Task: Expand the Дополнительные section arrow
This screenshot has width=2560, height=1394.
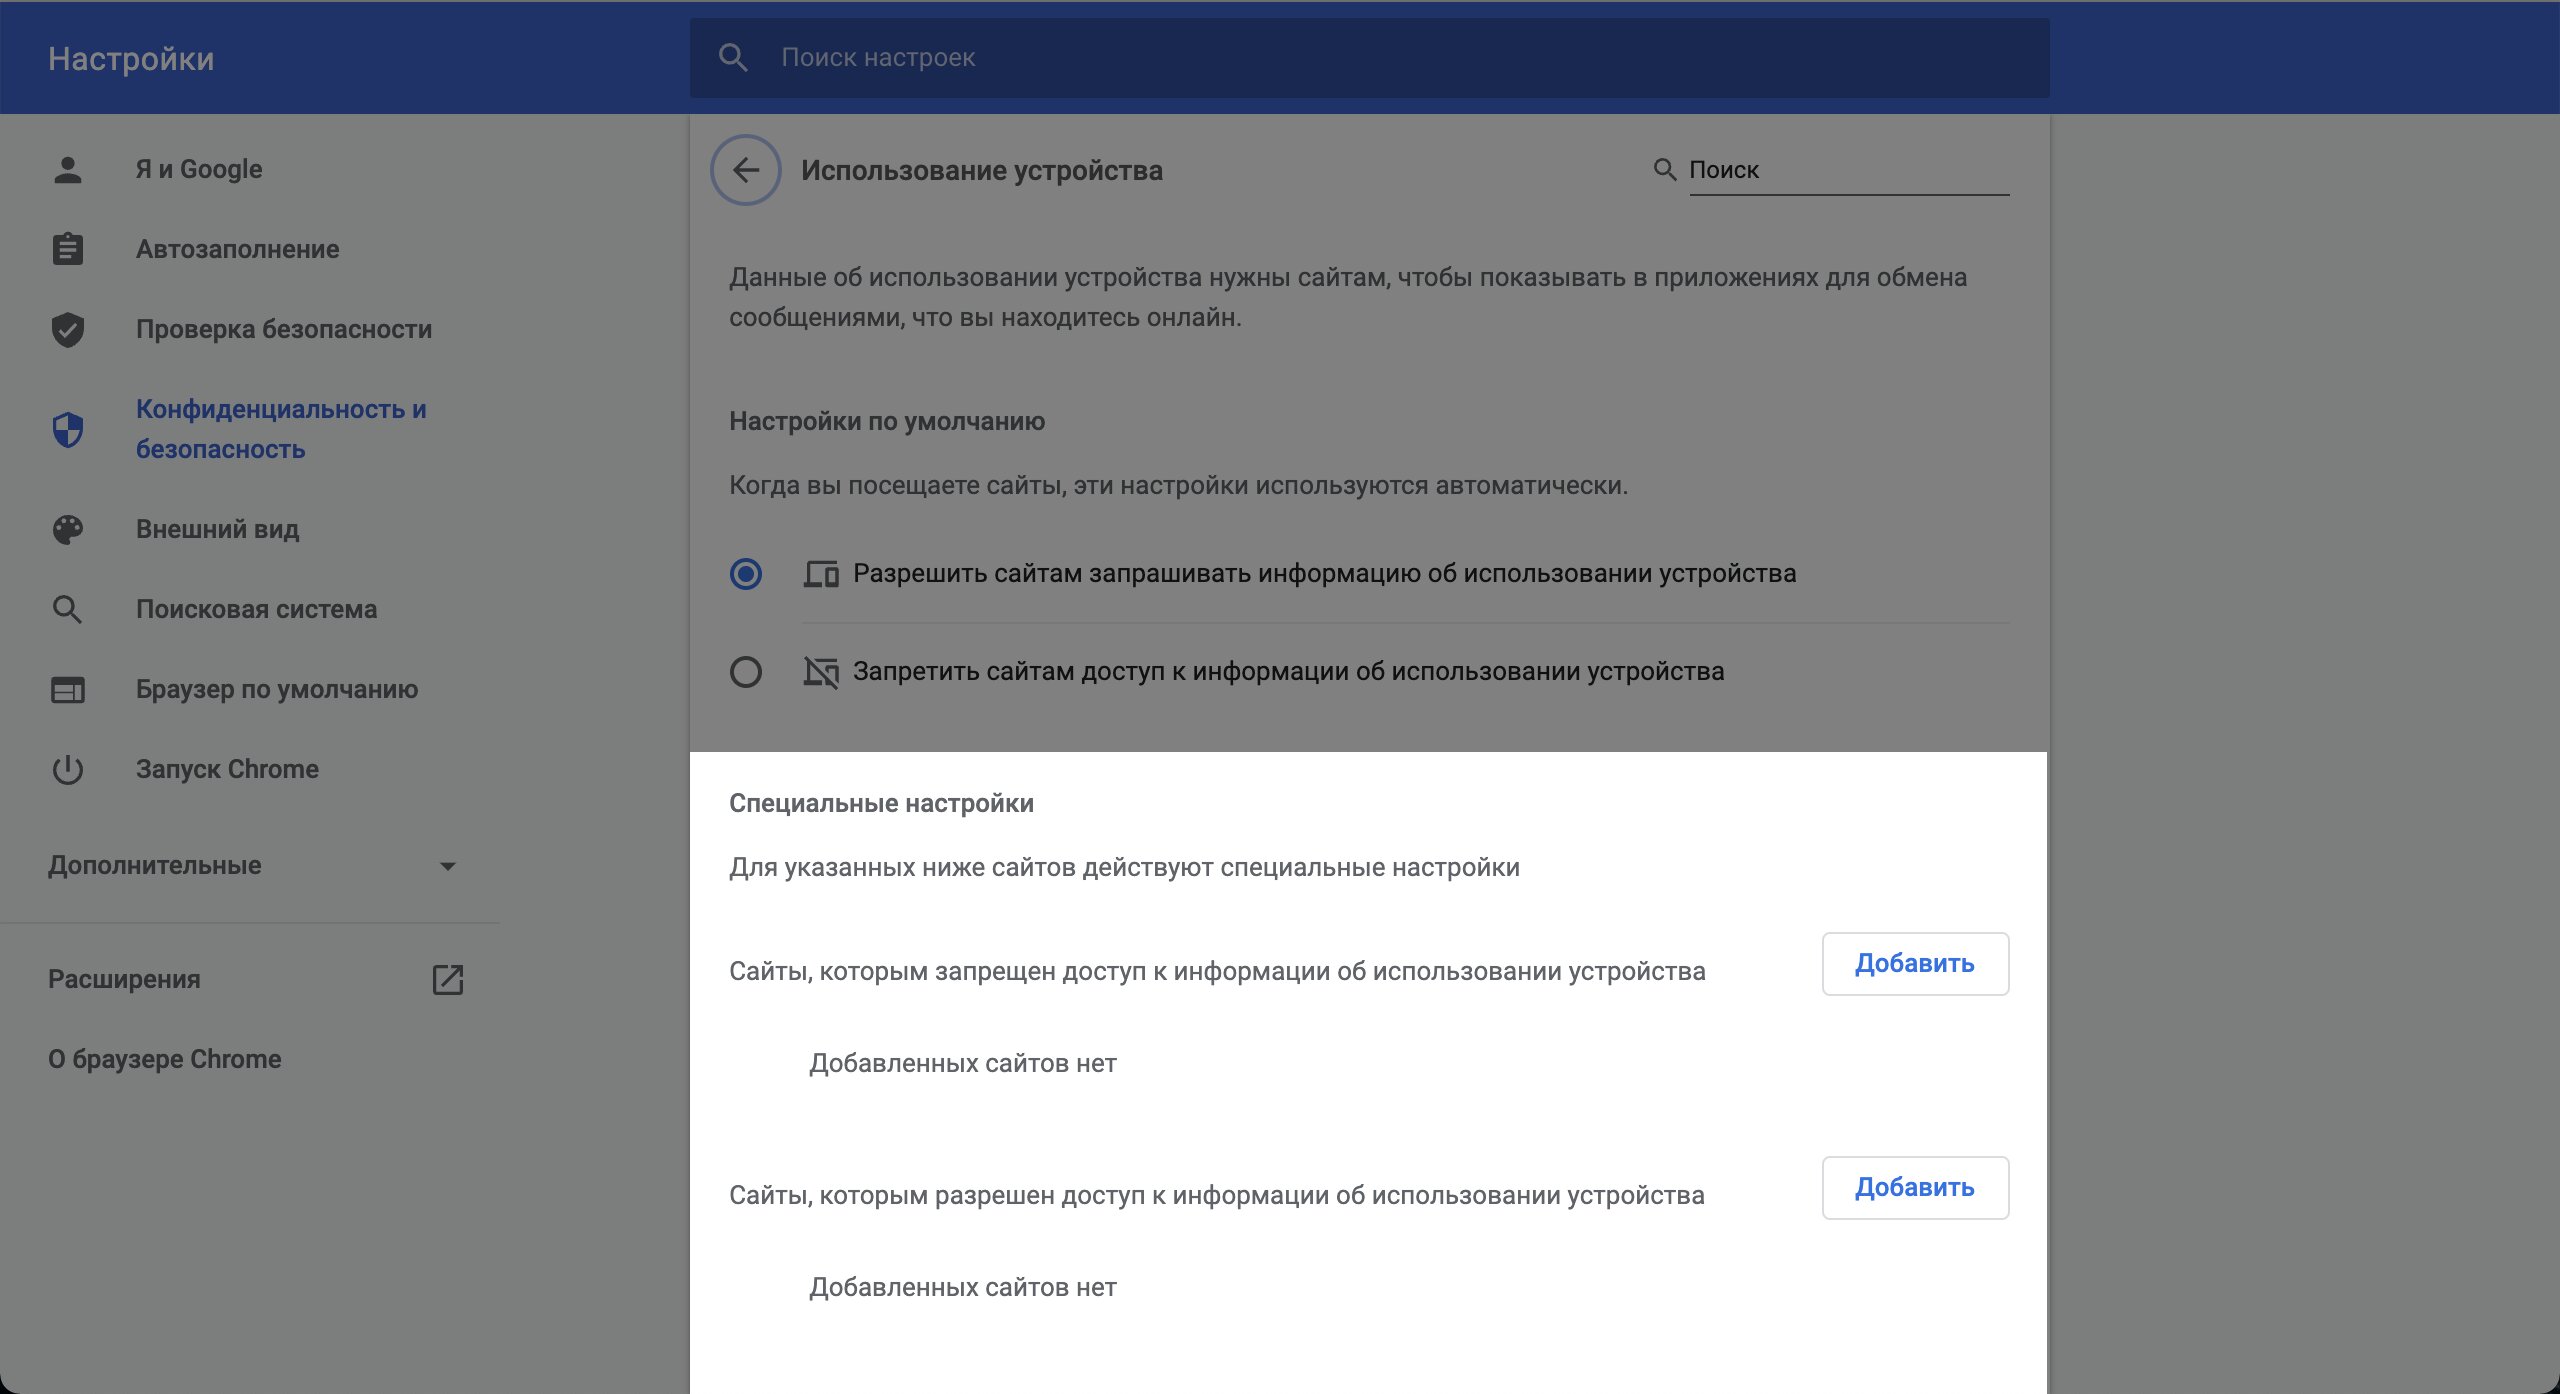Action: (x=448, y=866)
